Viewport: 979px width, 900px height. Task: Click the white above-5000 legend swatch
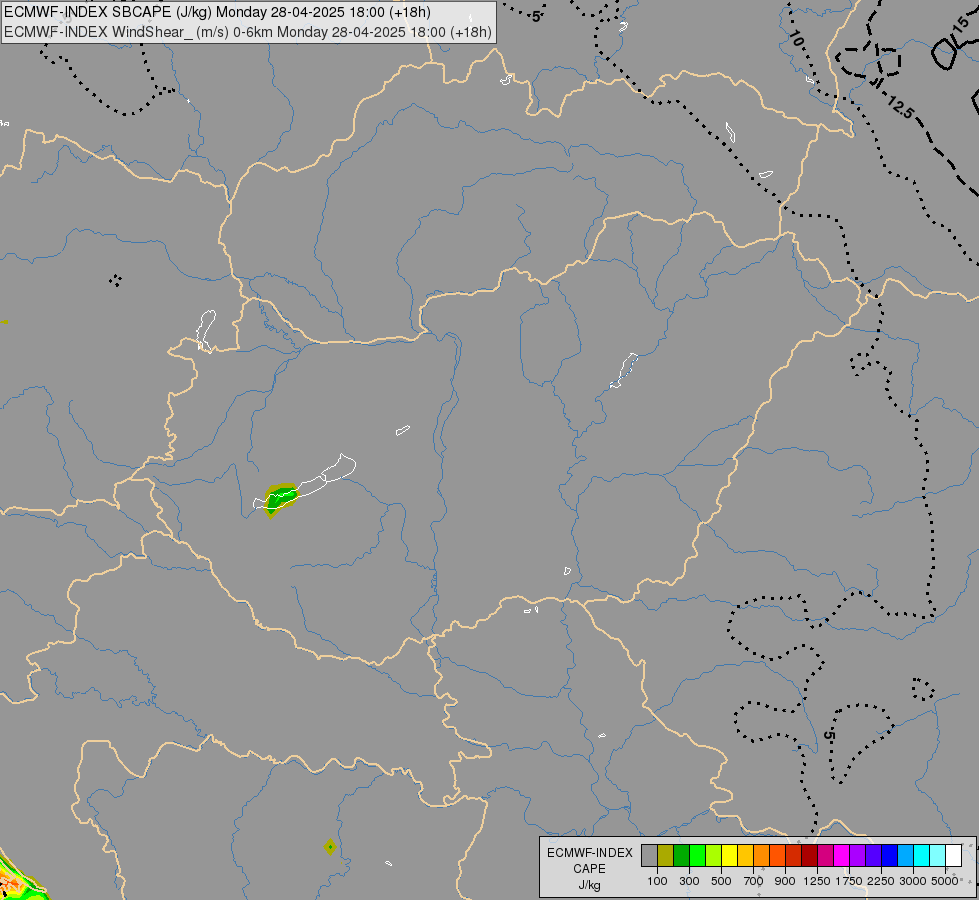(x=953, y=855)
